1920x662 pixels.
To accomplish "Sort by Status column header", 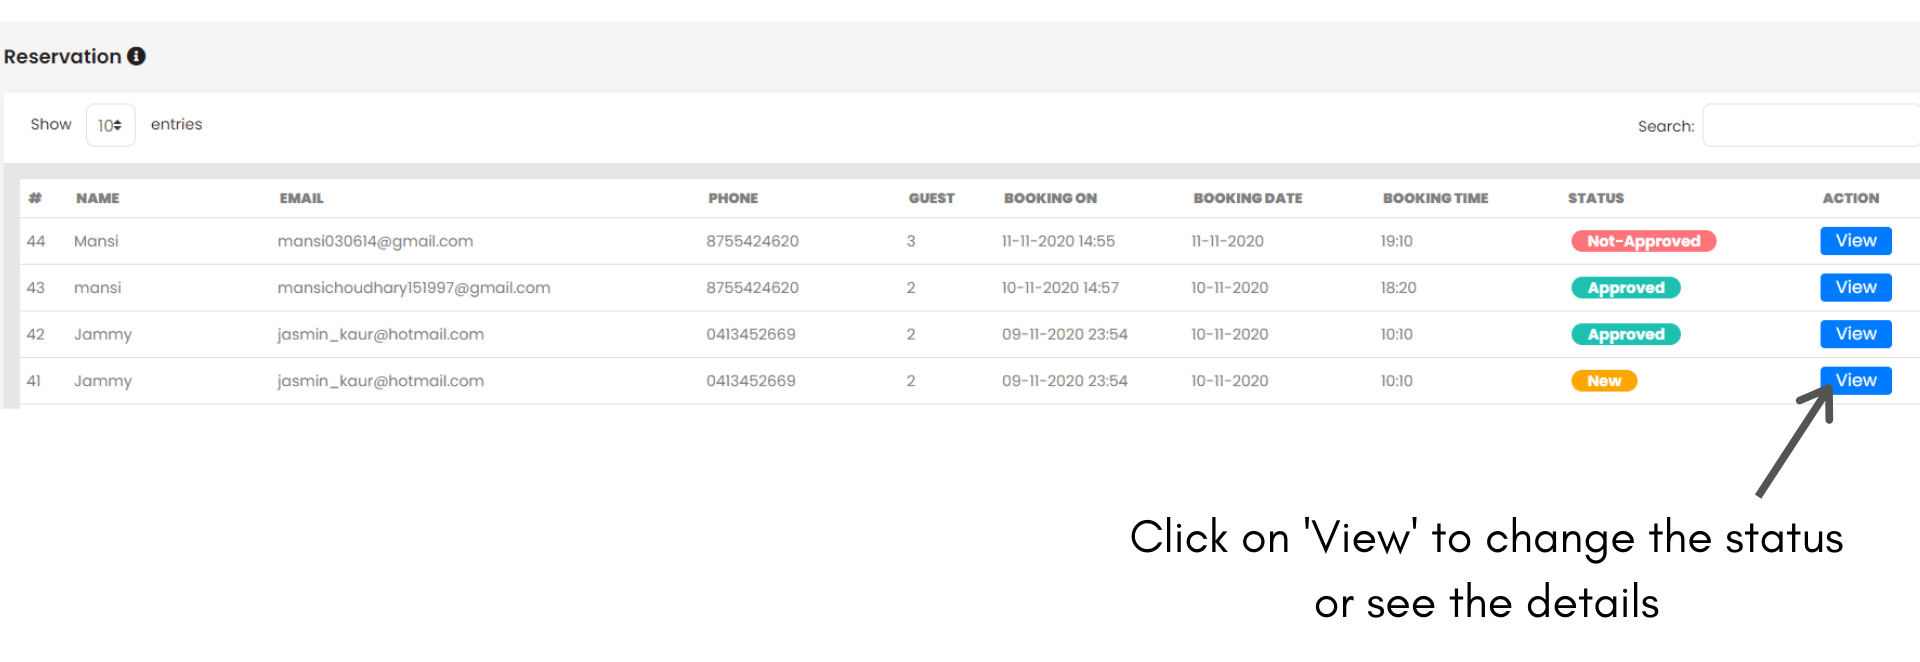I will [x=1595, y=198].
